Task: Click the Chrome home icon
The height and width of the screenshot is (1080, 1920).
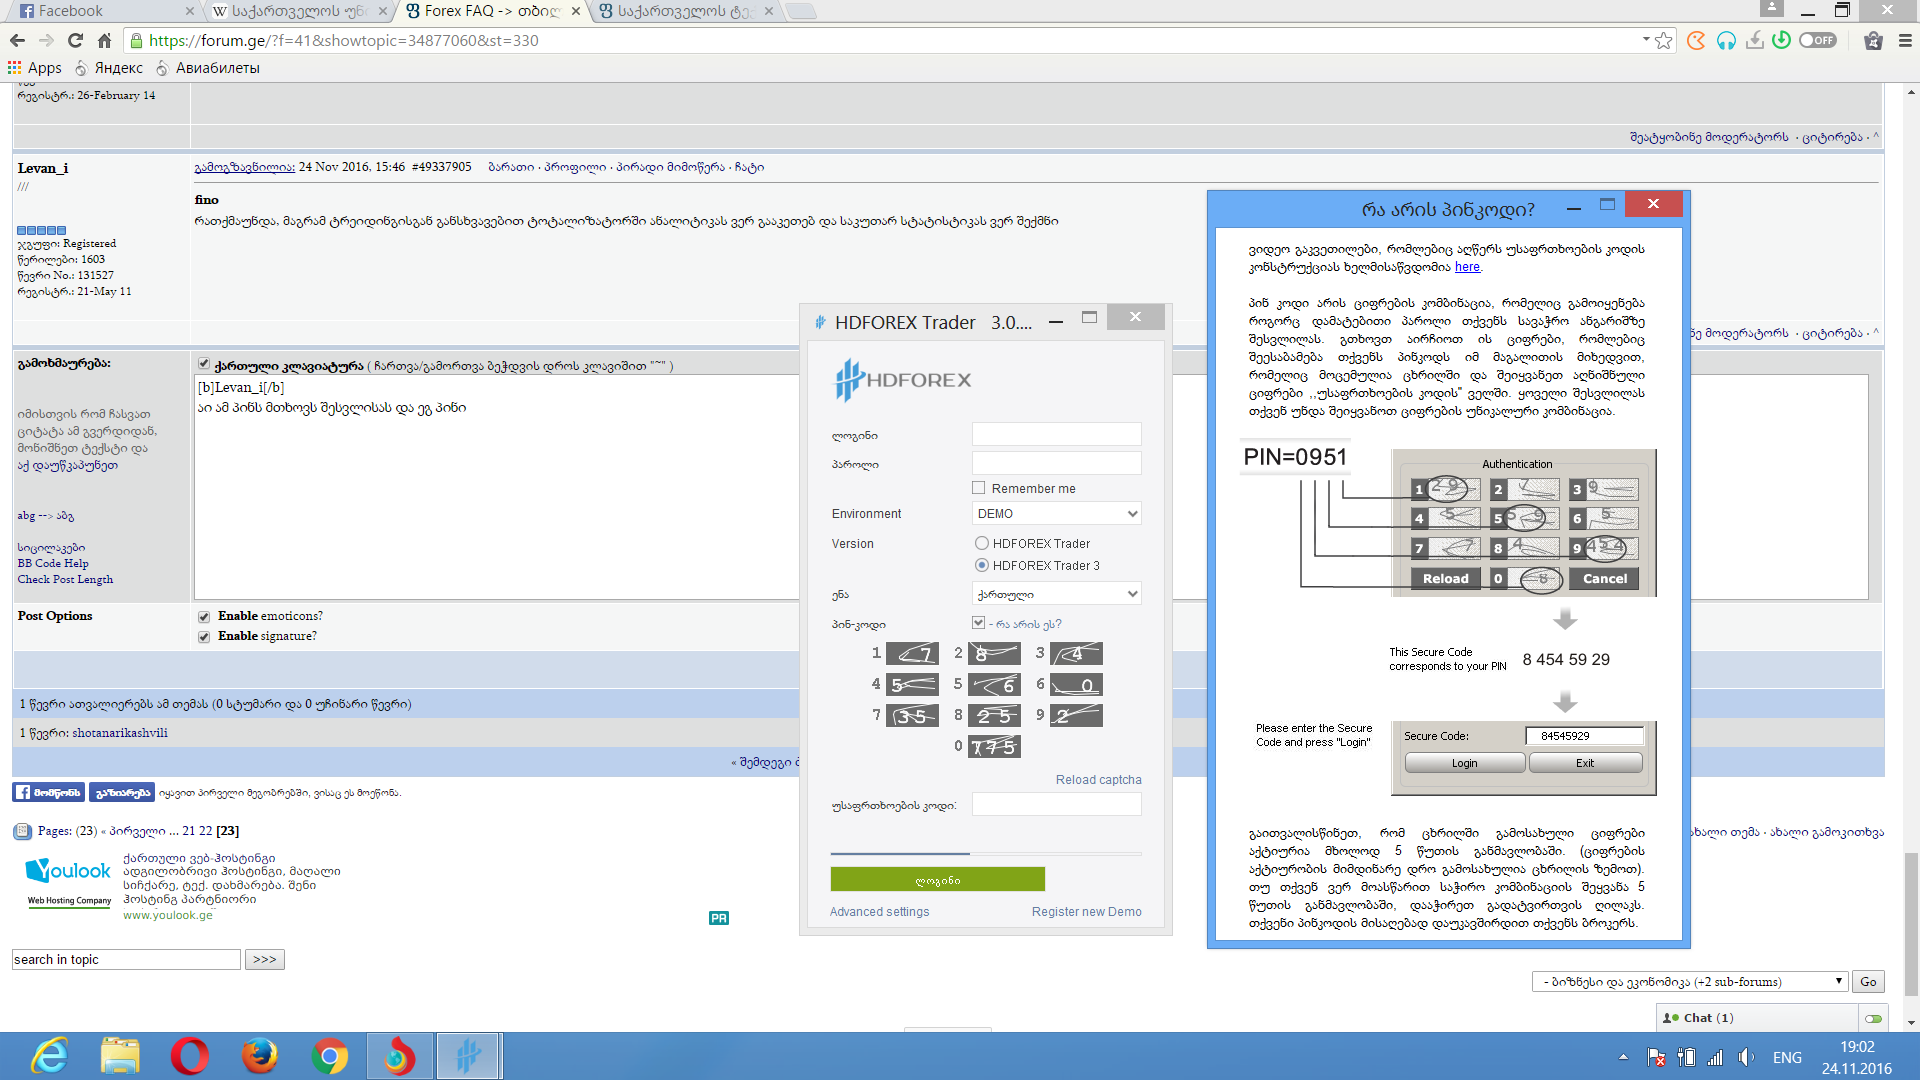Action: pos(104,40)
